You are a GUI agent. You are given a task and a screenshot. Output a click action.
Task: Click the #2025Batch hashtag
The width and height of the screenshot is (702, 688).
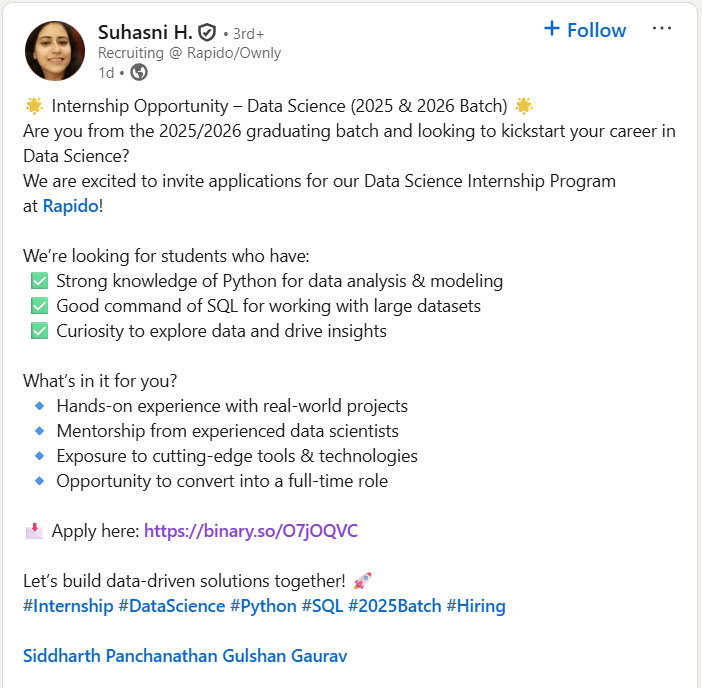click(x=394, y=606)
